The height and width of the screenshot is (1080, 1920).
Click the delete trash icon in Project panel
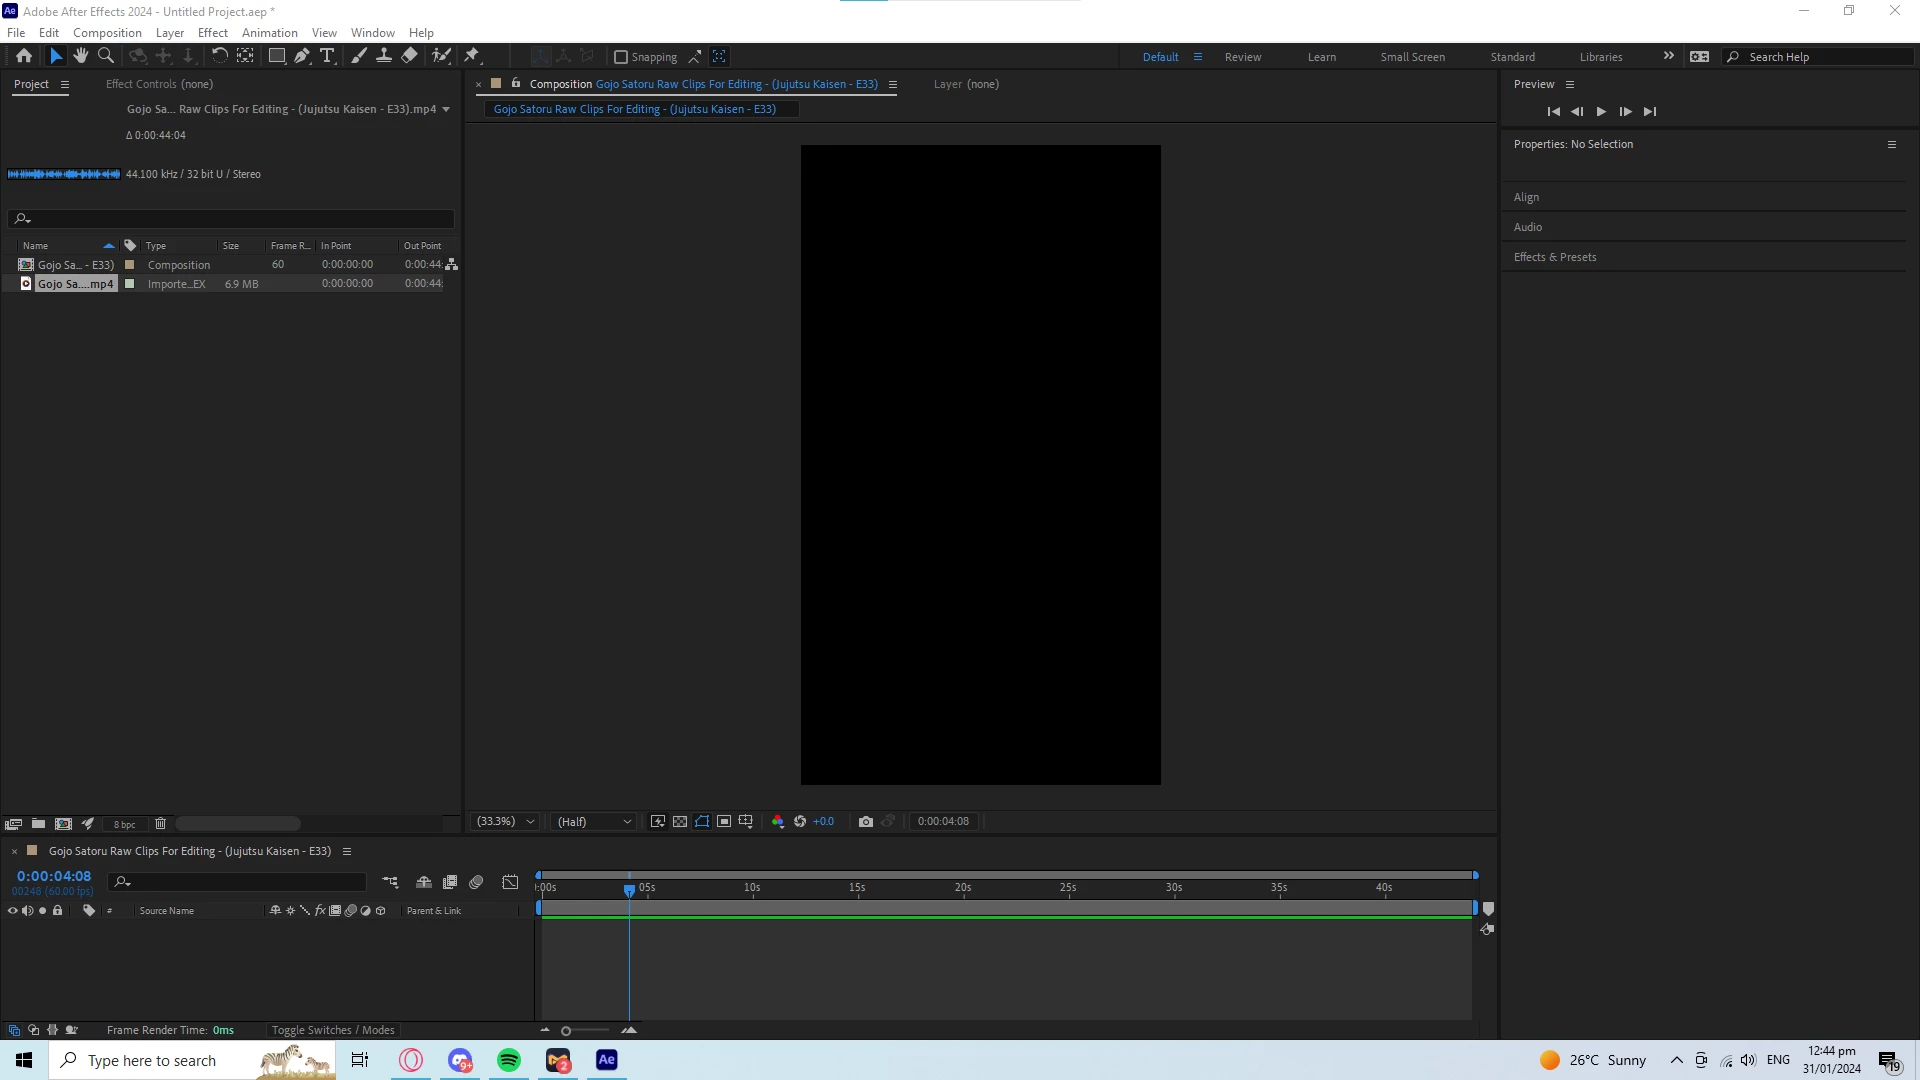[160, 824]
